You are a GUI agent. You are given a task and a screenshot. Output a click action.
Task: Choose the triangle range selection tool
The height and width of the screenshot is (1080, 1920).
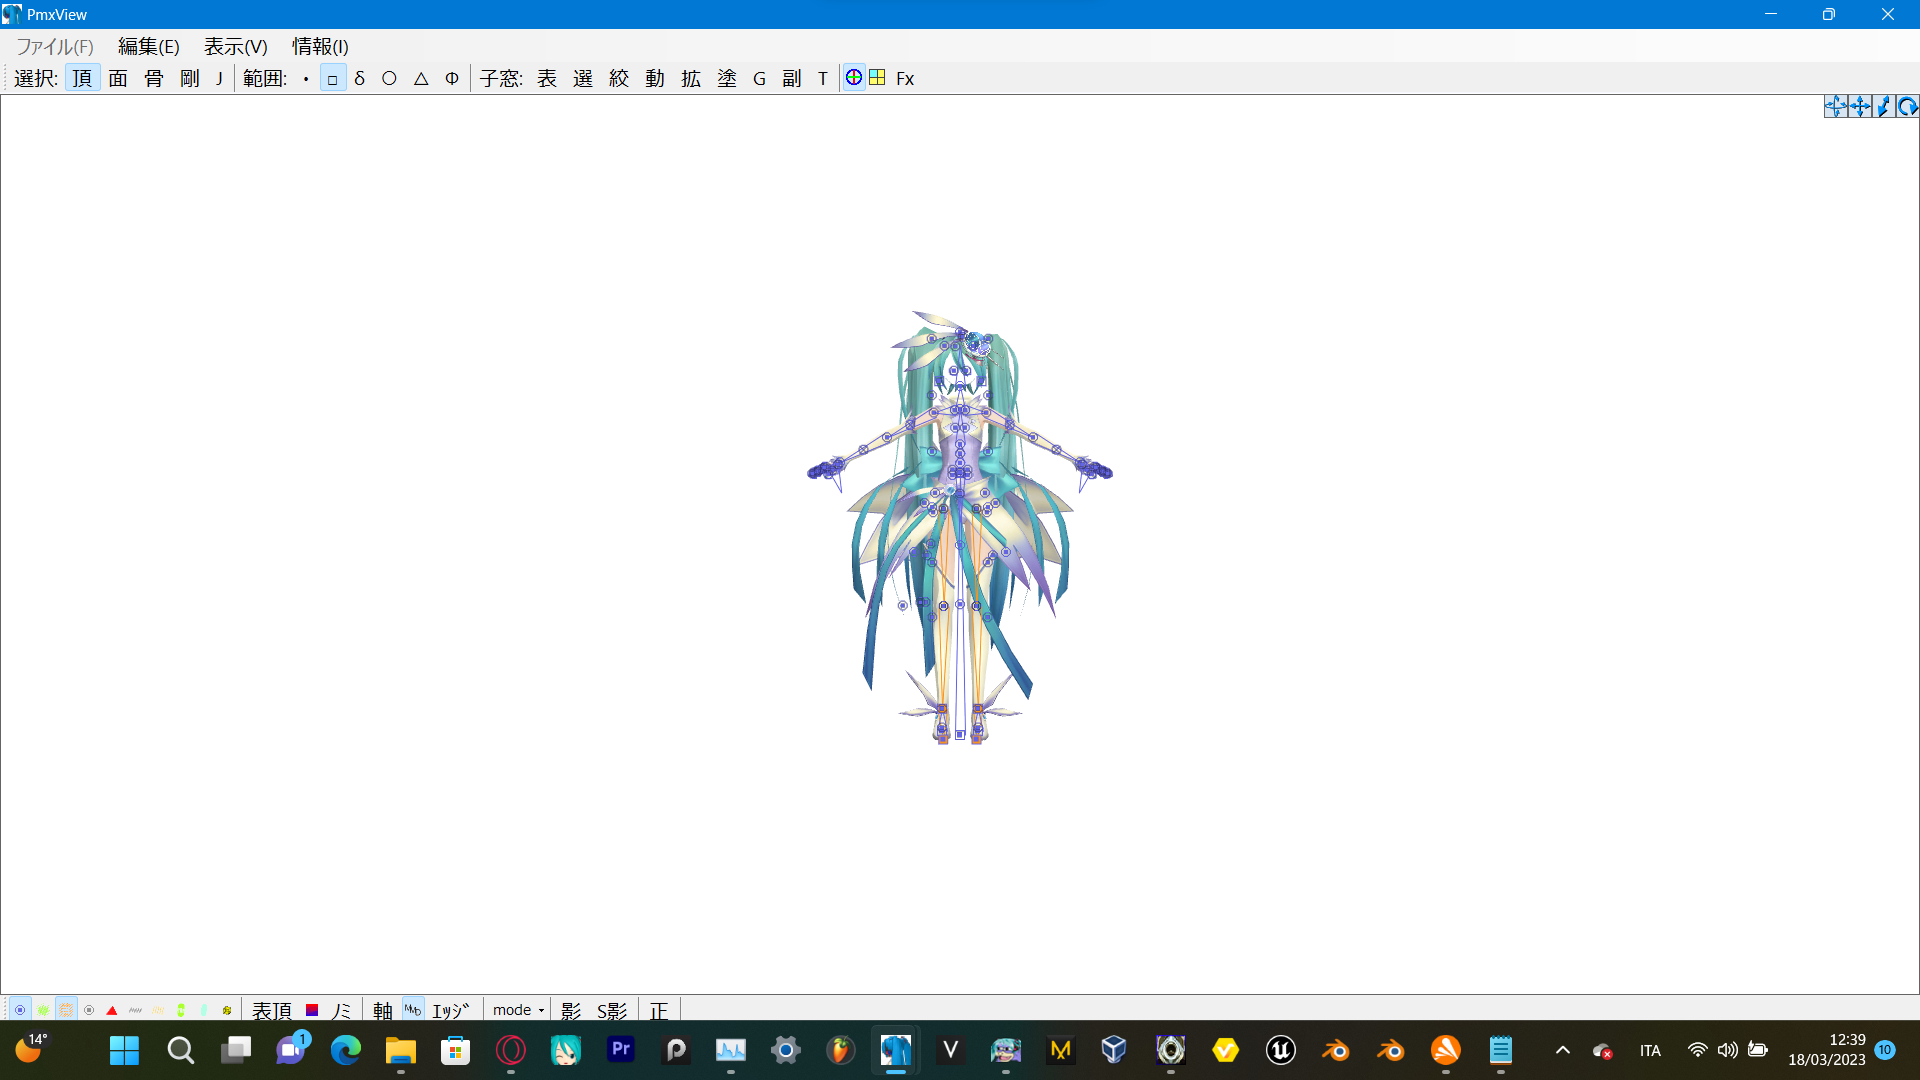pos(421,78)
